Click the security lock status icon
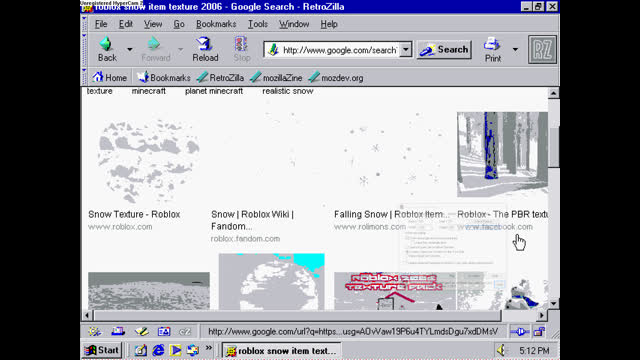The height and width of the screenshot is (360, 640). tap(539, 331)
